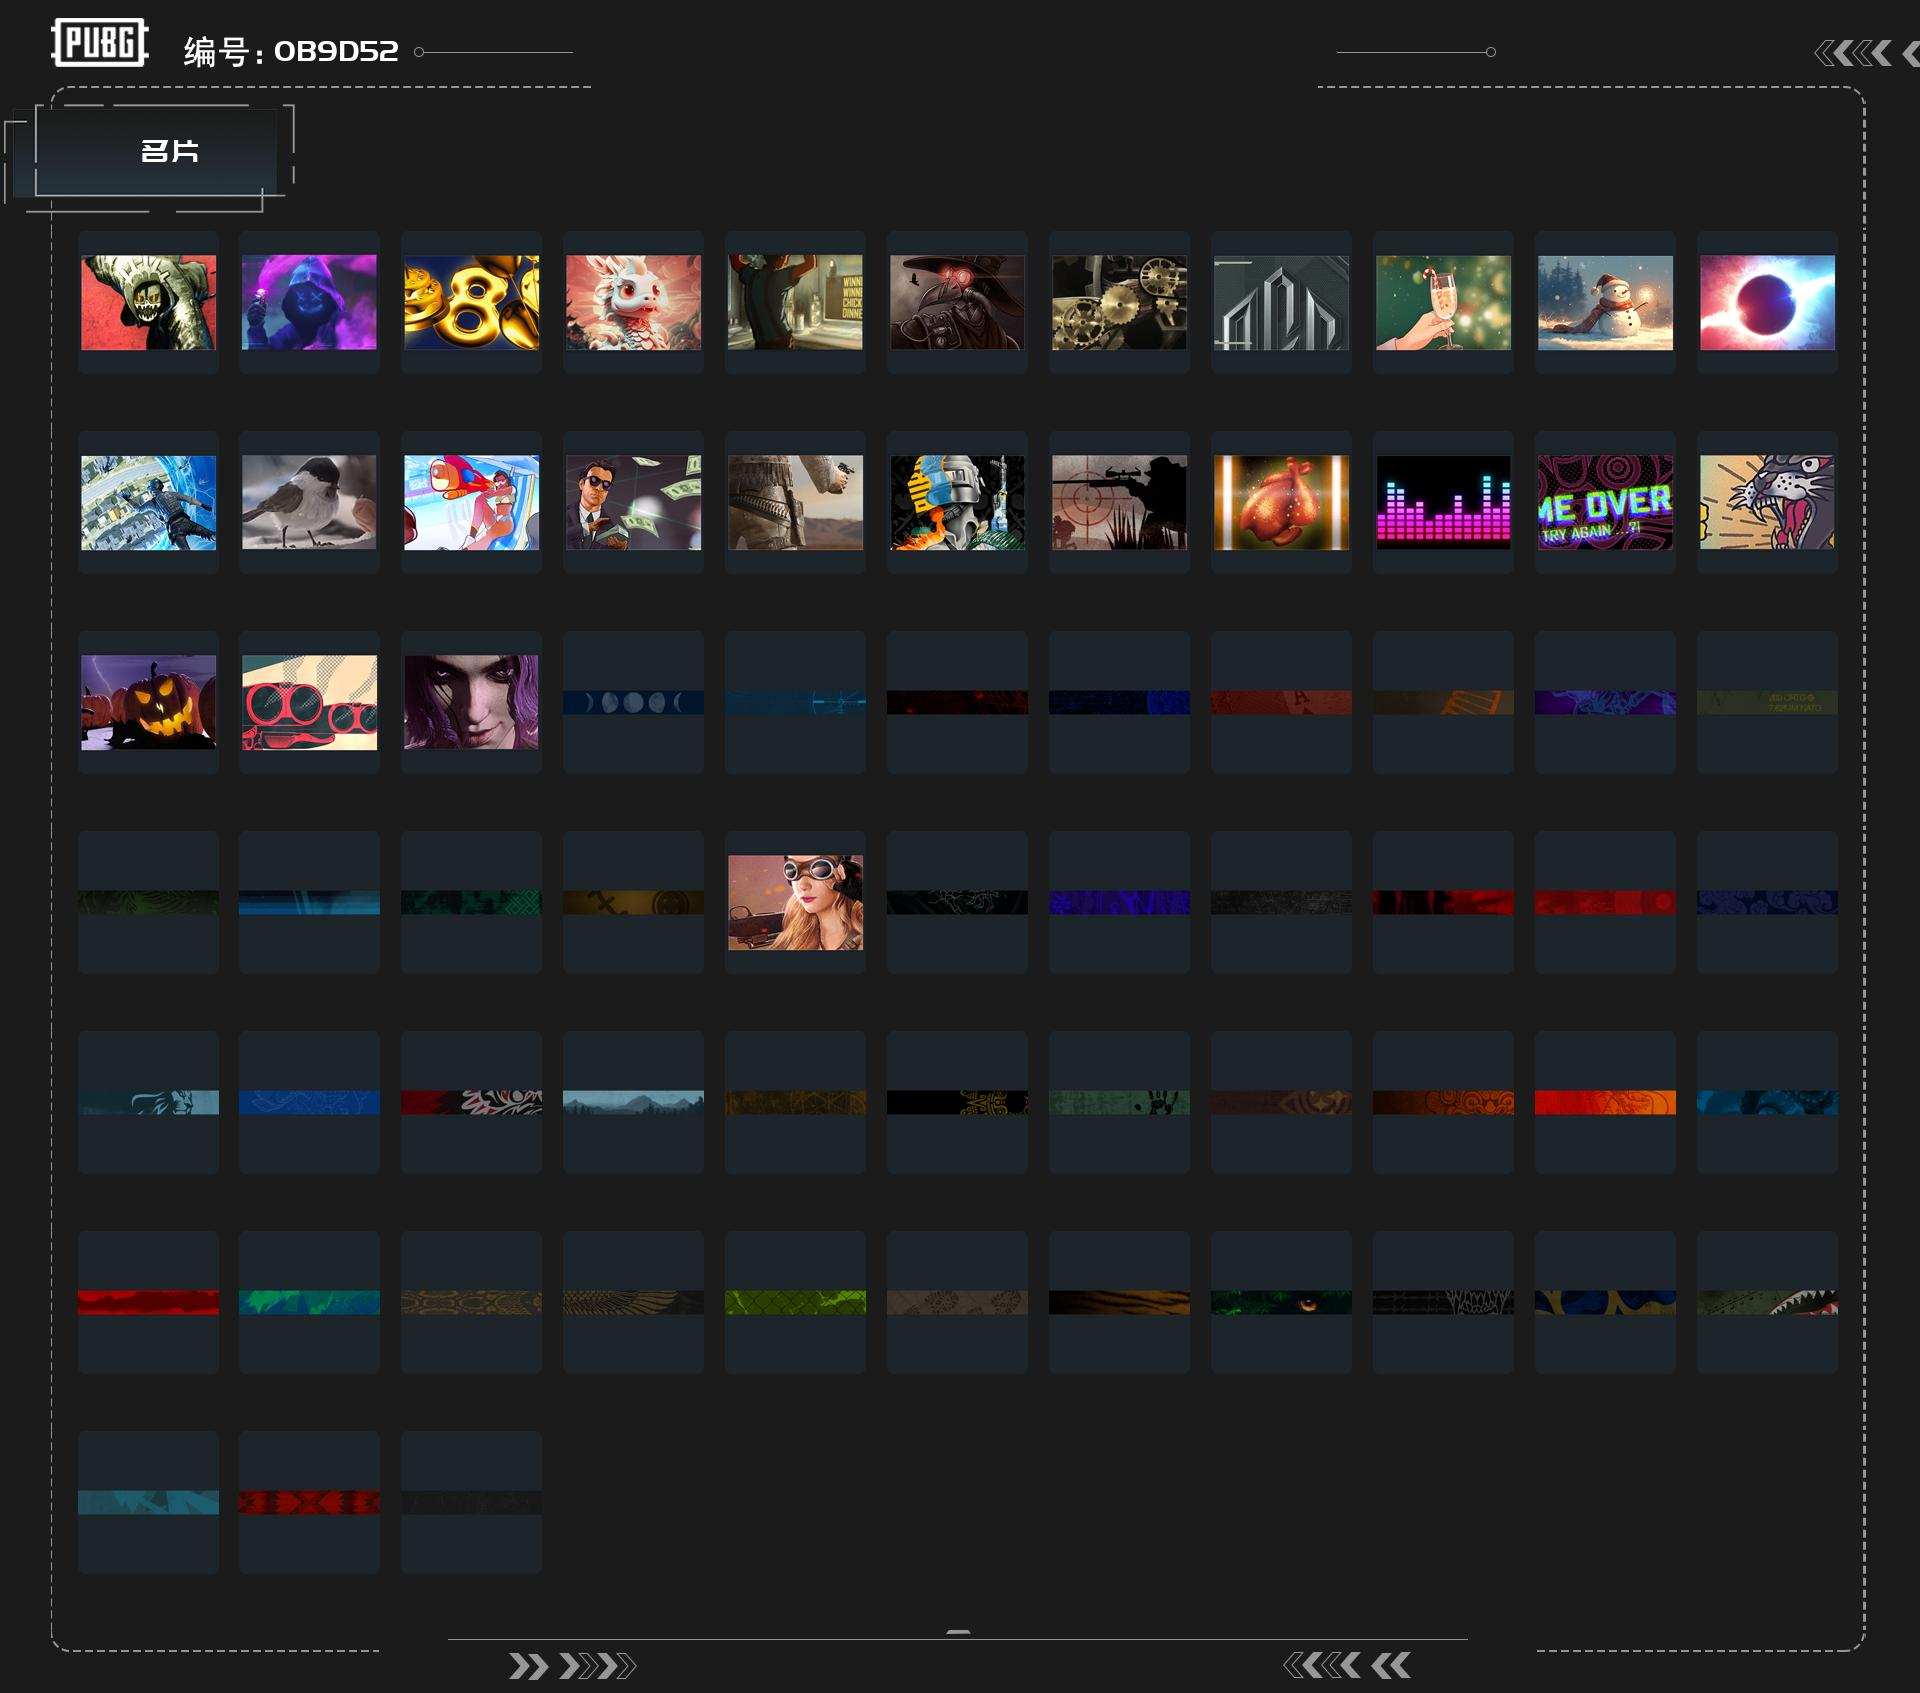Select the shark teeth banner nameplate
This screenshot has width=1920, height=1693.
coord(1767,1302)
